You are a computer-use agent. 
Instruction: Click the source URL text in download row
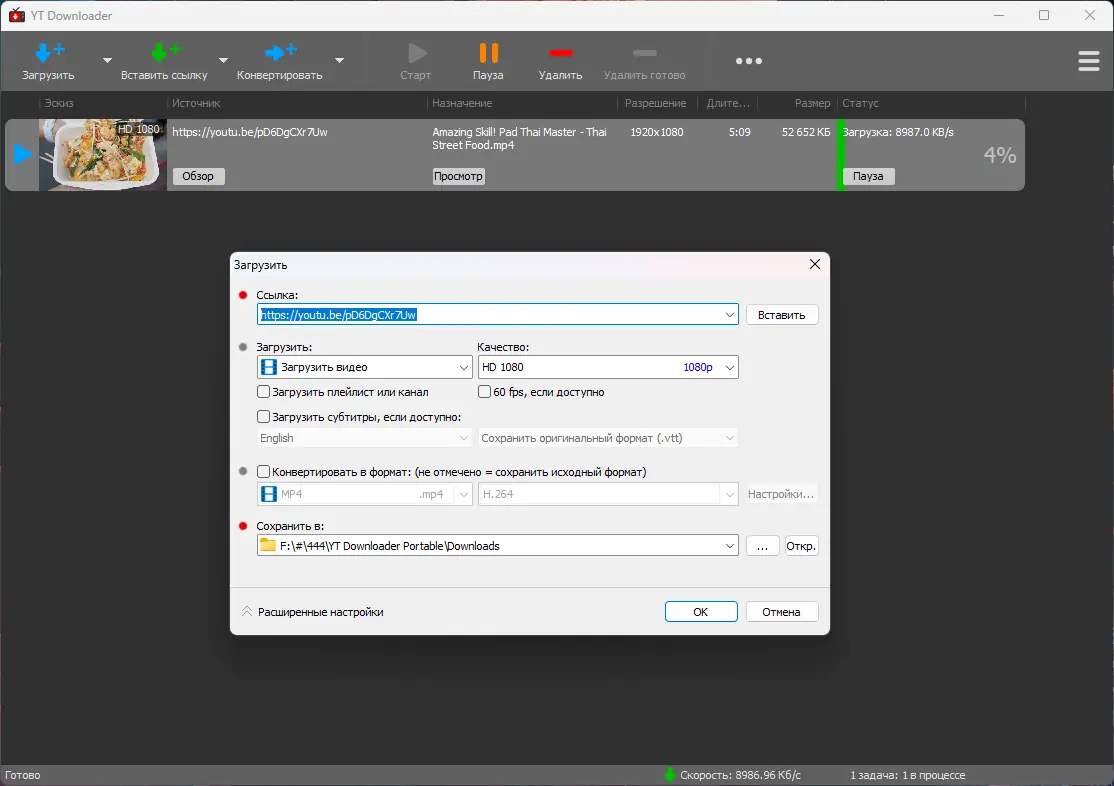pyautogui.click(x=250, y=132)
